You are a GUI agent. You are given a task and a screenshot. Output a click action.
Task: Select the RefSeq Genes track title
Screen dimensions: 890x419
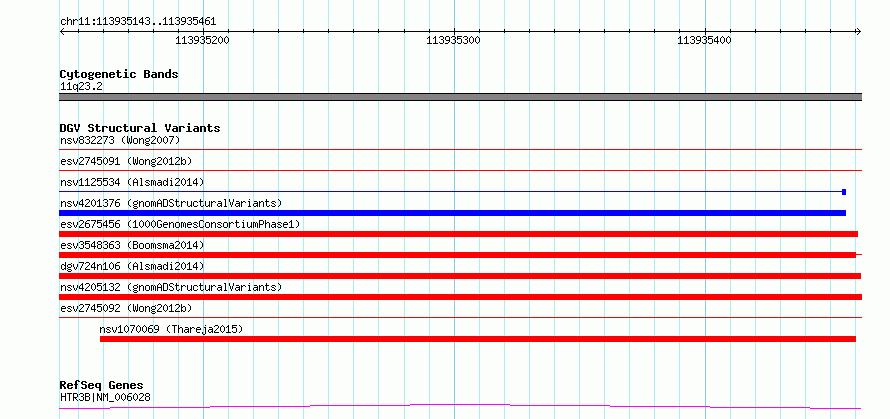[102, 386]
